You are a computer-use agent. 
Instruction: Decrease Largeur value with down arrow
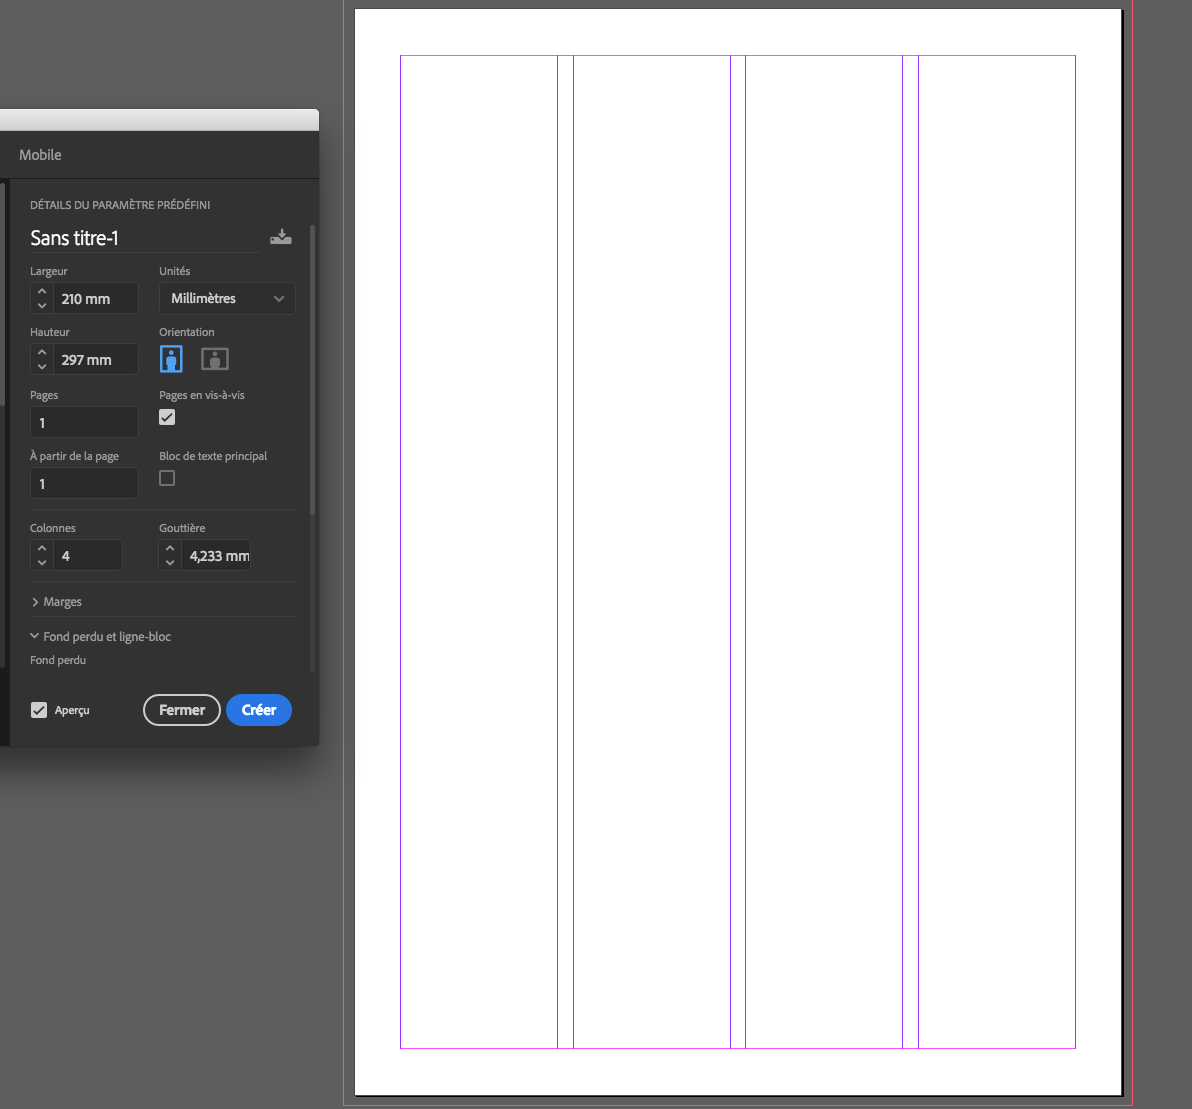[x=42, y=306]
